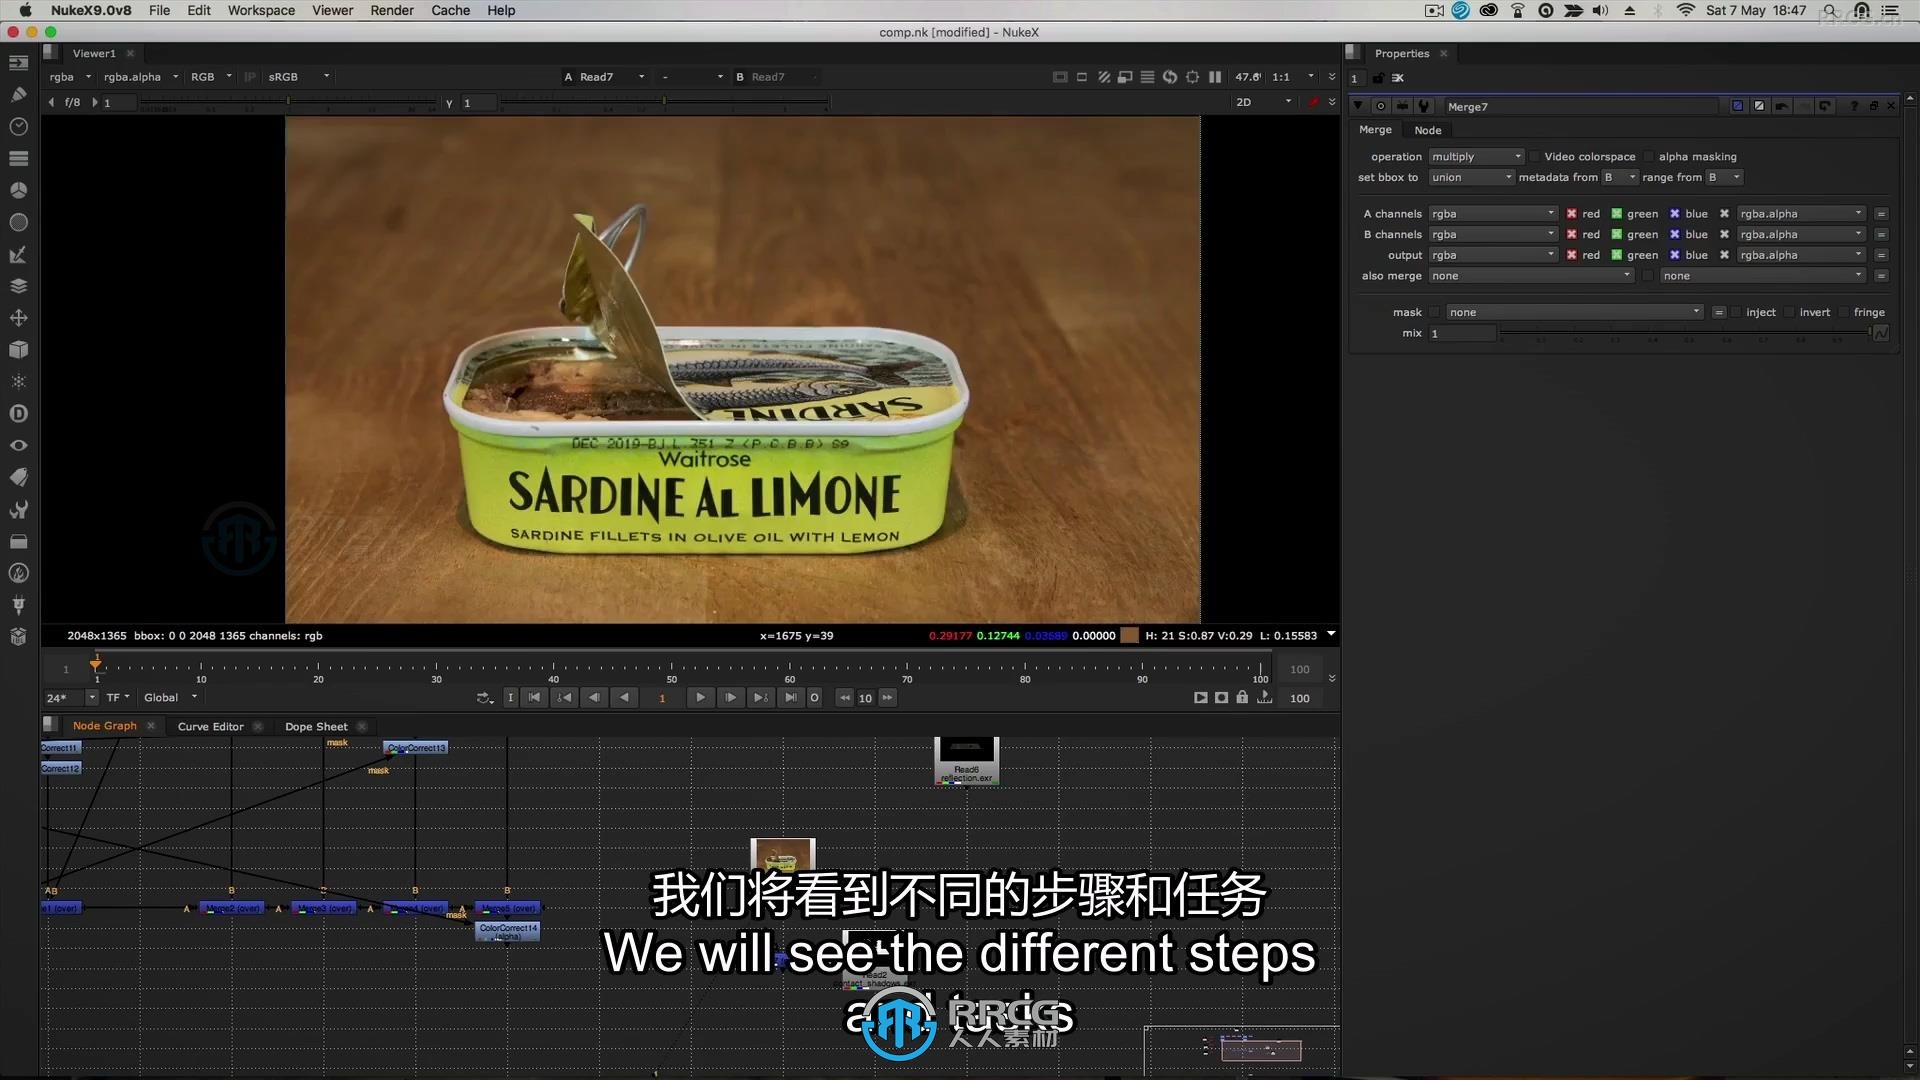Jump to the first frame

click(535, 698)
